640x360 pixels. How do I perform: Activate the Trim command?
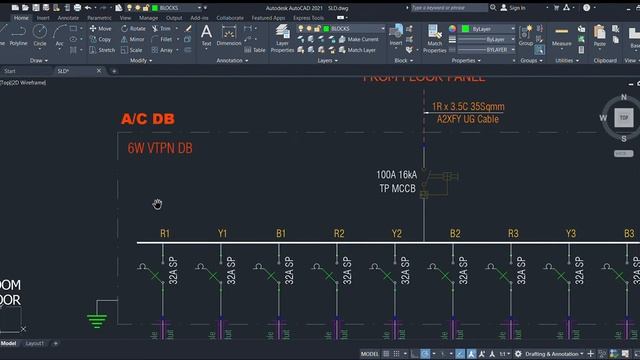(161, 29)
